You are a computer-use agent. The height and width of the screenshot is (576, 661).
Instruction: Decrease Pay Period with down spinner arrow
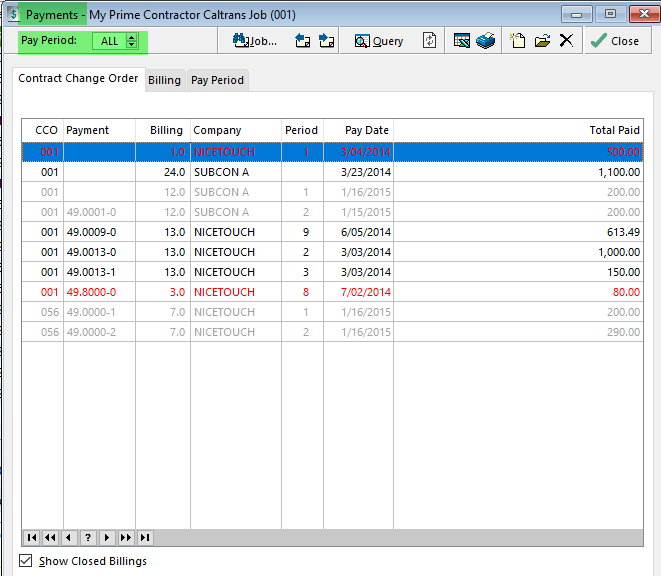pyautogui.click(x=132, y=44)
